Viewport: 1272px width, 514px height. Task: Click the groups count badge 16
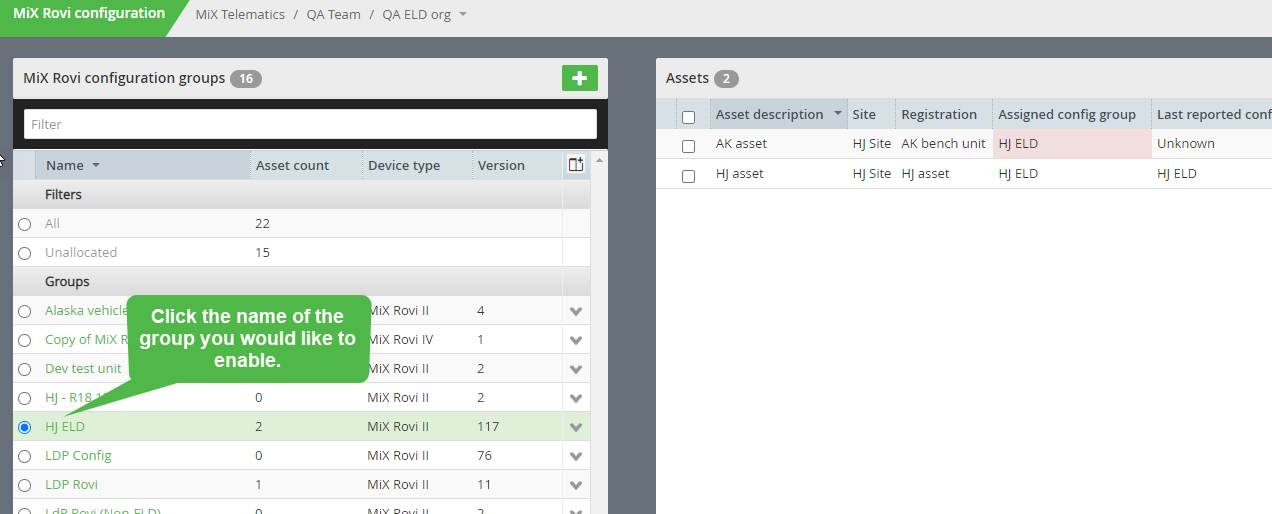click(x=246, y=78)
